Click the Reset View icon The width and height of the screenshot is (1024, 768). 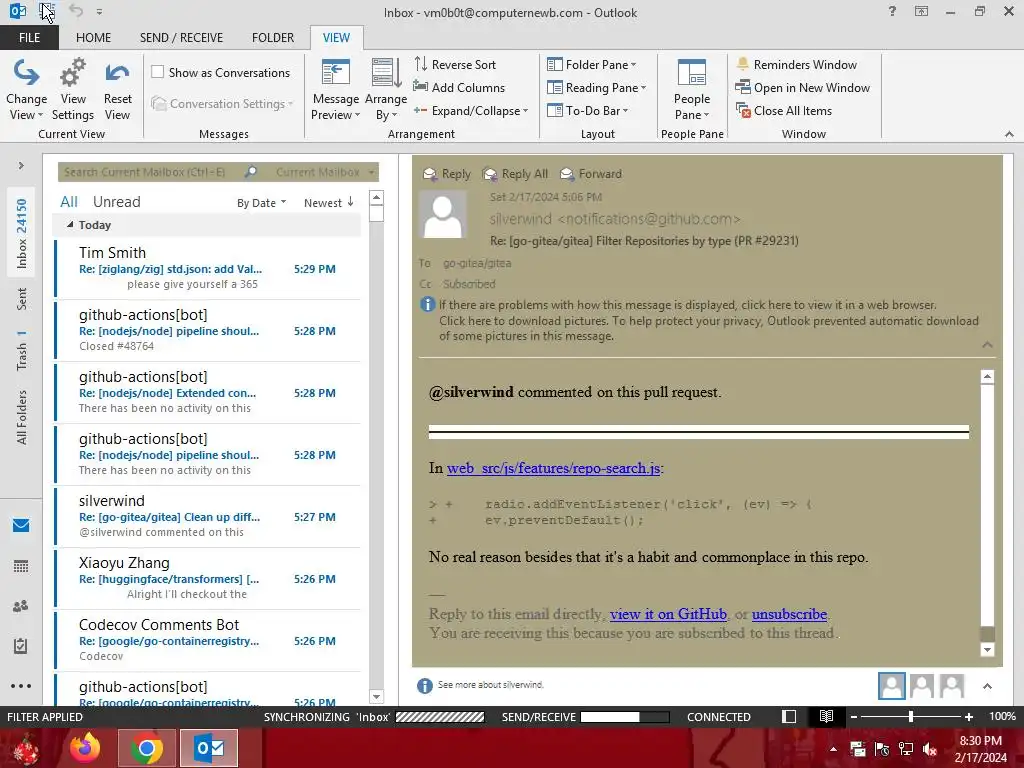tap(118, 73)
